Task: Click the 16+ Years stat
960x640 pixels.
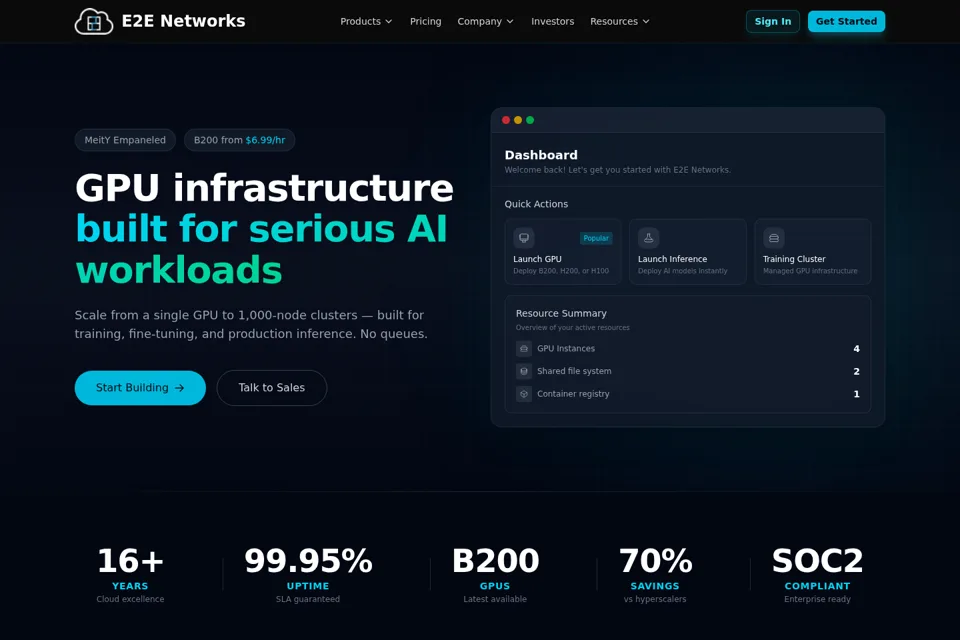Action: [x=130, y=574]
